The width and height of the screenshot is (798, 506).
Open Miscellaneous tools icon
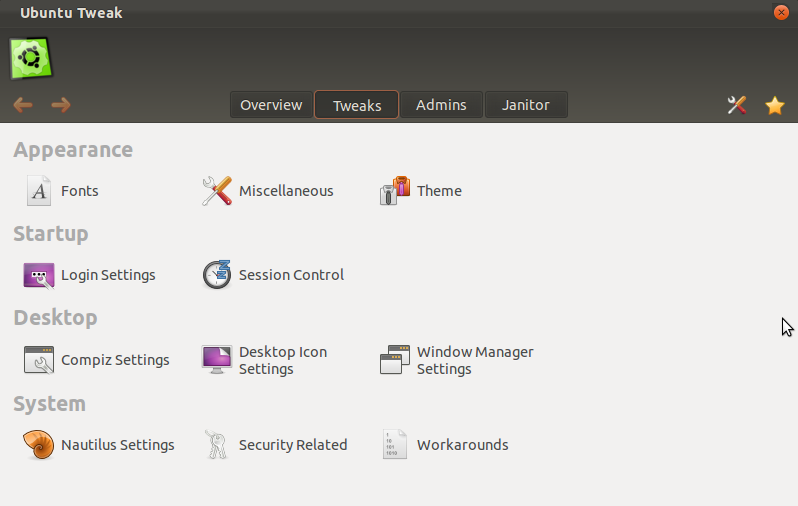pos(217,191)
